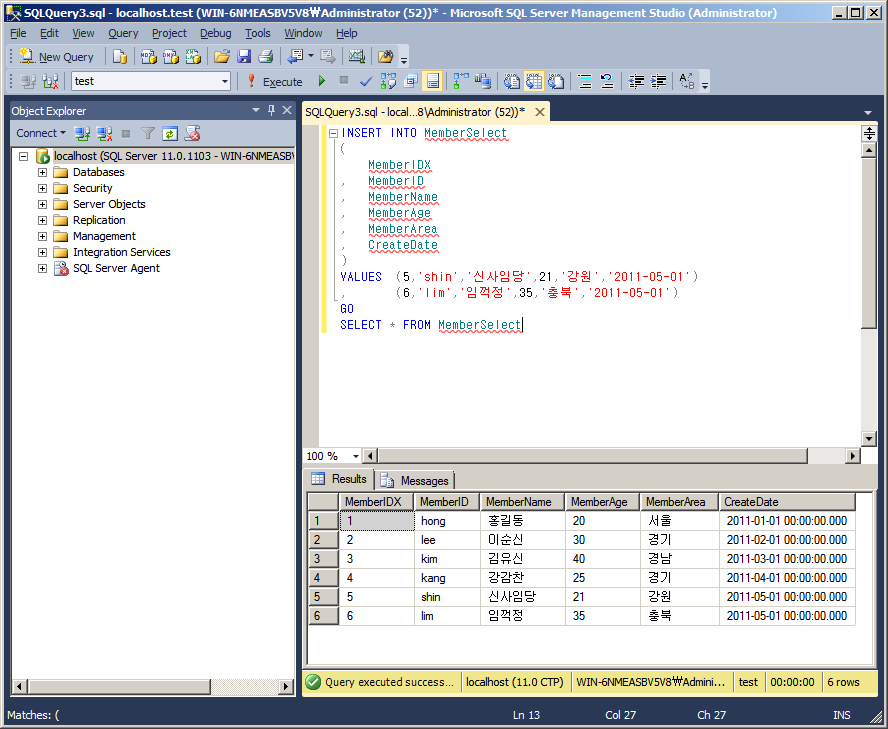
Task: Click the MemberName column header
Action: [x=522, y=502]
